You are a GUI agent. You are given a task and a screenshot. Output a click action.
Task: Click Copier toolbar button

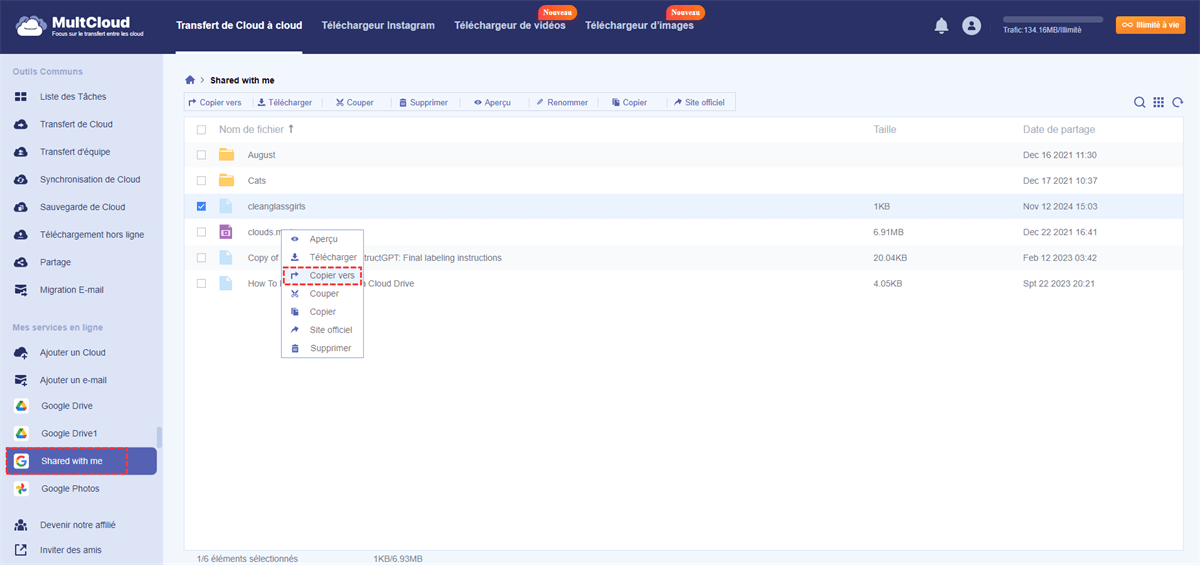point(629,102)
